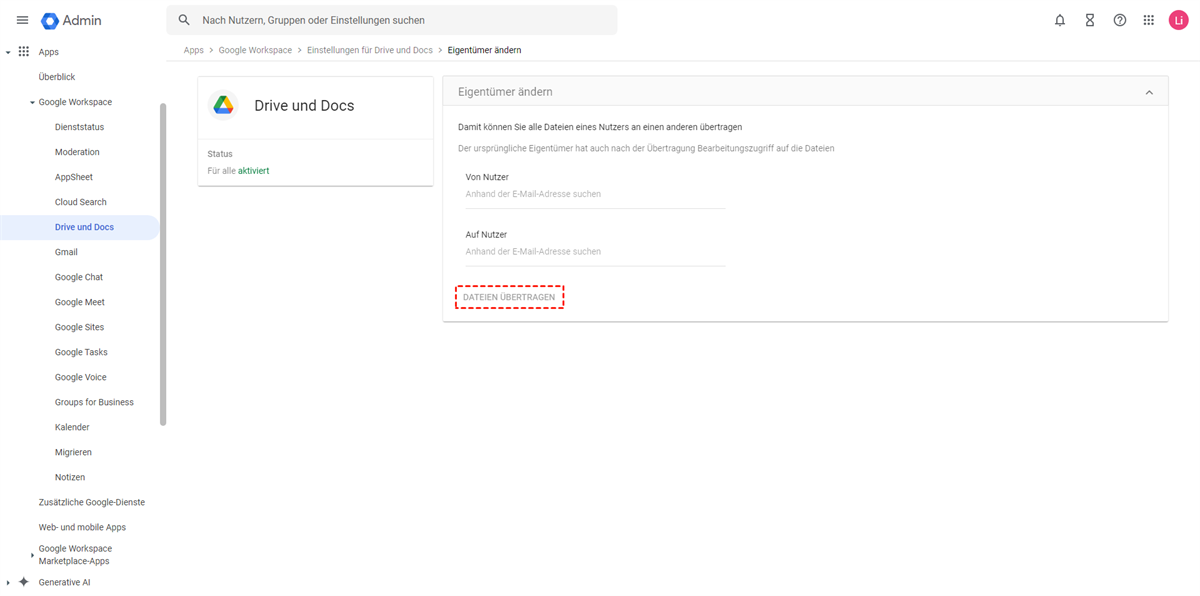This screenshot has width=1200, height=596.
Task: Open Groups for Business in sidebar
Action: point(94,402)
